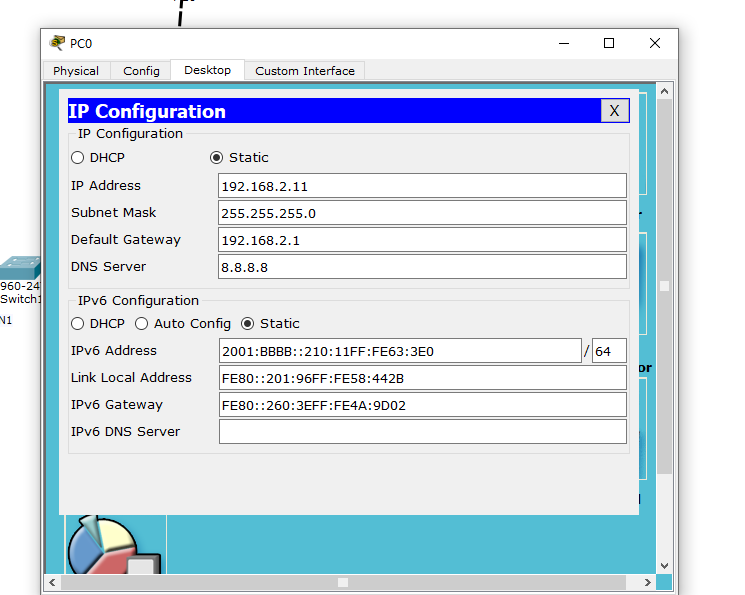Image resolution: width=745 pixels, height=595 pixels.
Task: Switch to the Physical tab
Action: tap(76, 71)
